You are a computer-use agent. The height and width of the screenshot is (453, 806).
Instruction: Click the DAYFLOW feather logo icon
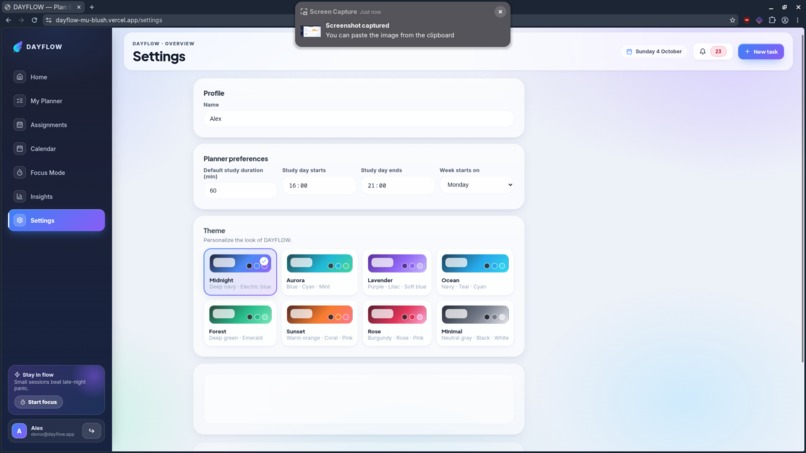(17, 47)
